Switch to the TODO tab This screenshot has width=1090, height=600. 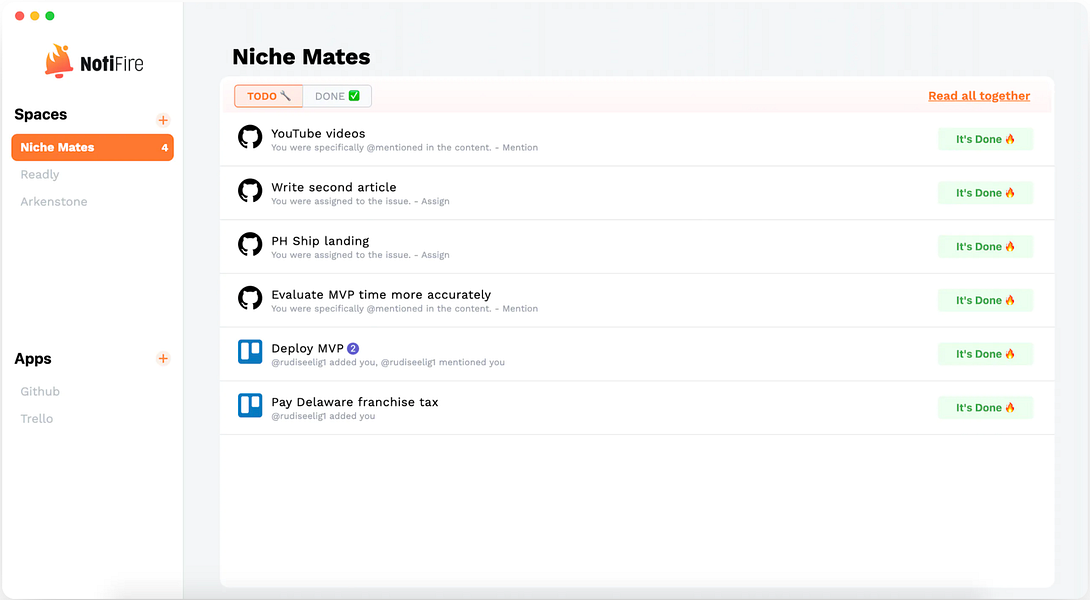[x=268, y=96]
